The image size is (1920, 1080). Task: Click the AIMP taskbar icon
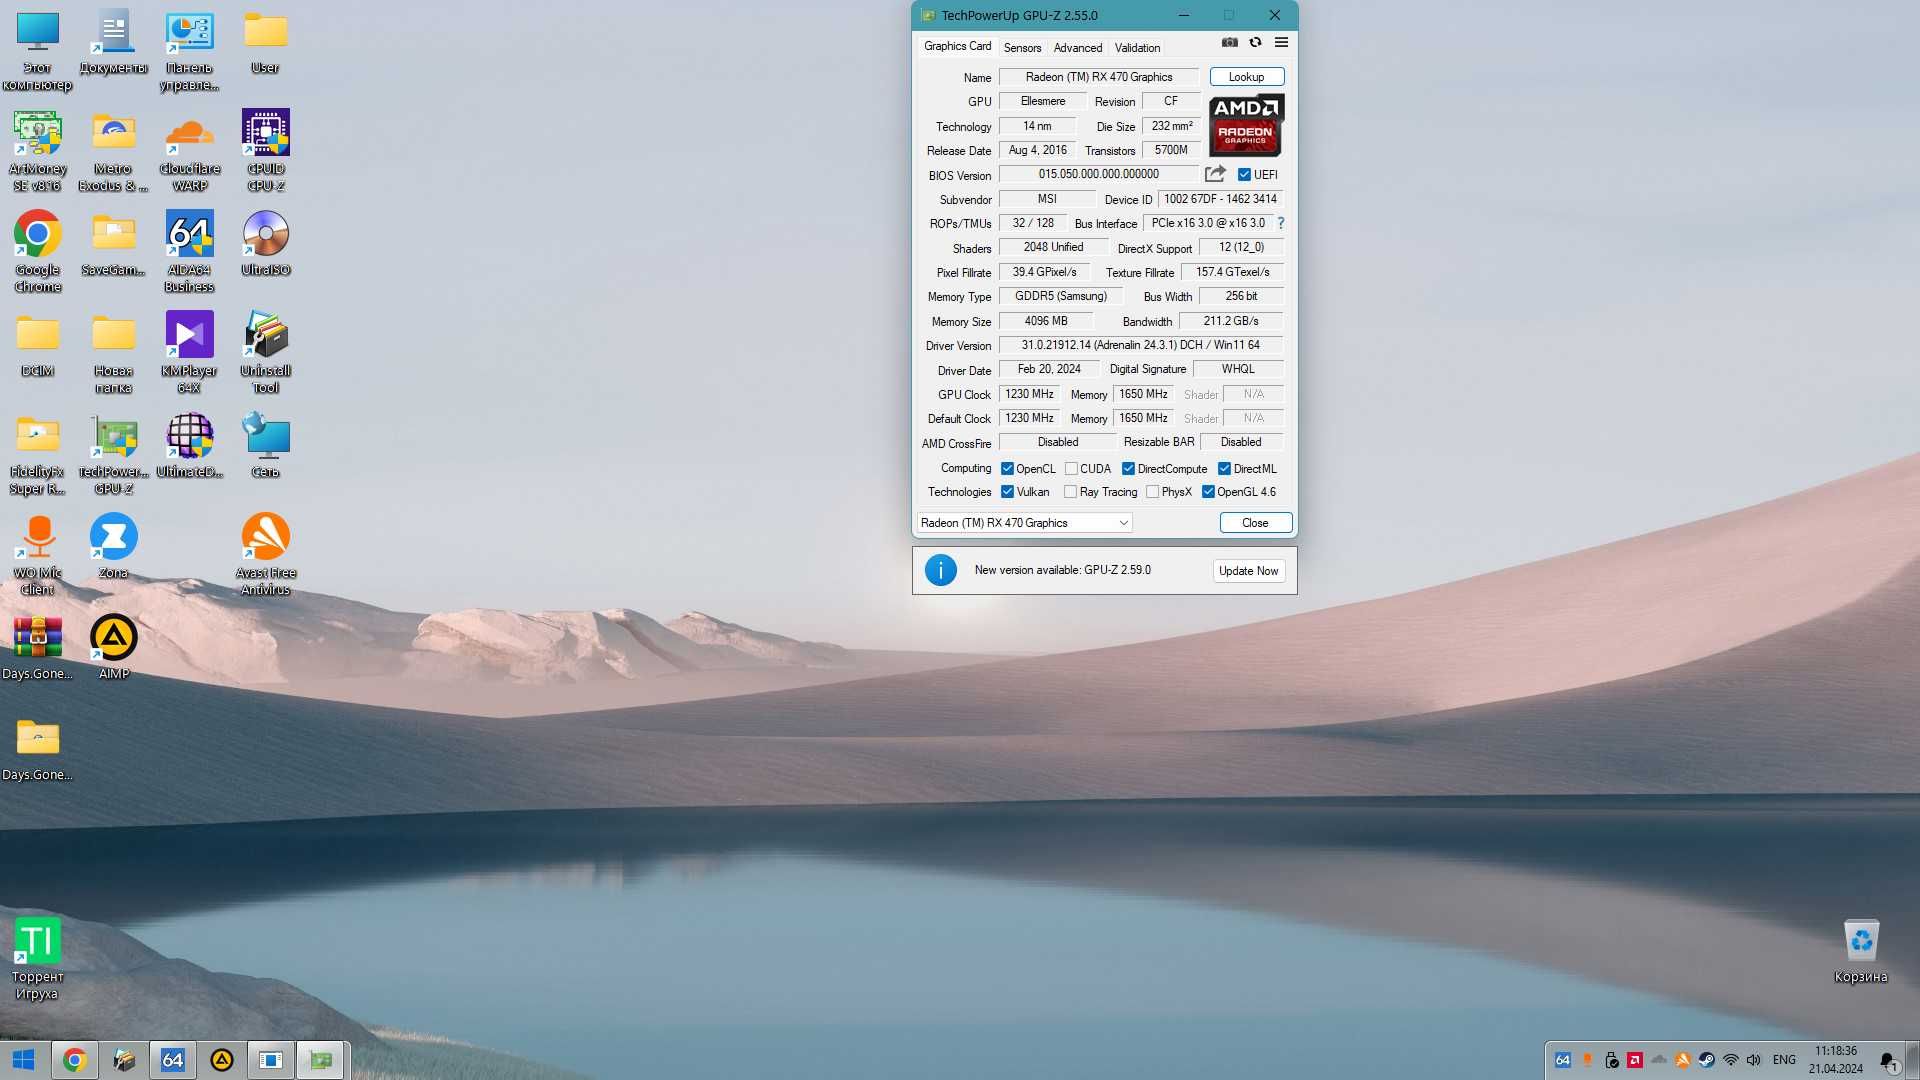click(x=222, y=1060)
